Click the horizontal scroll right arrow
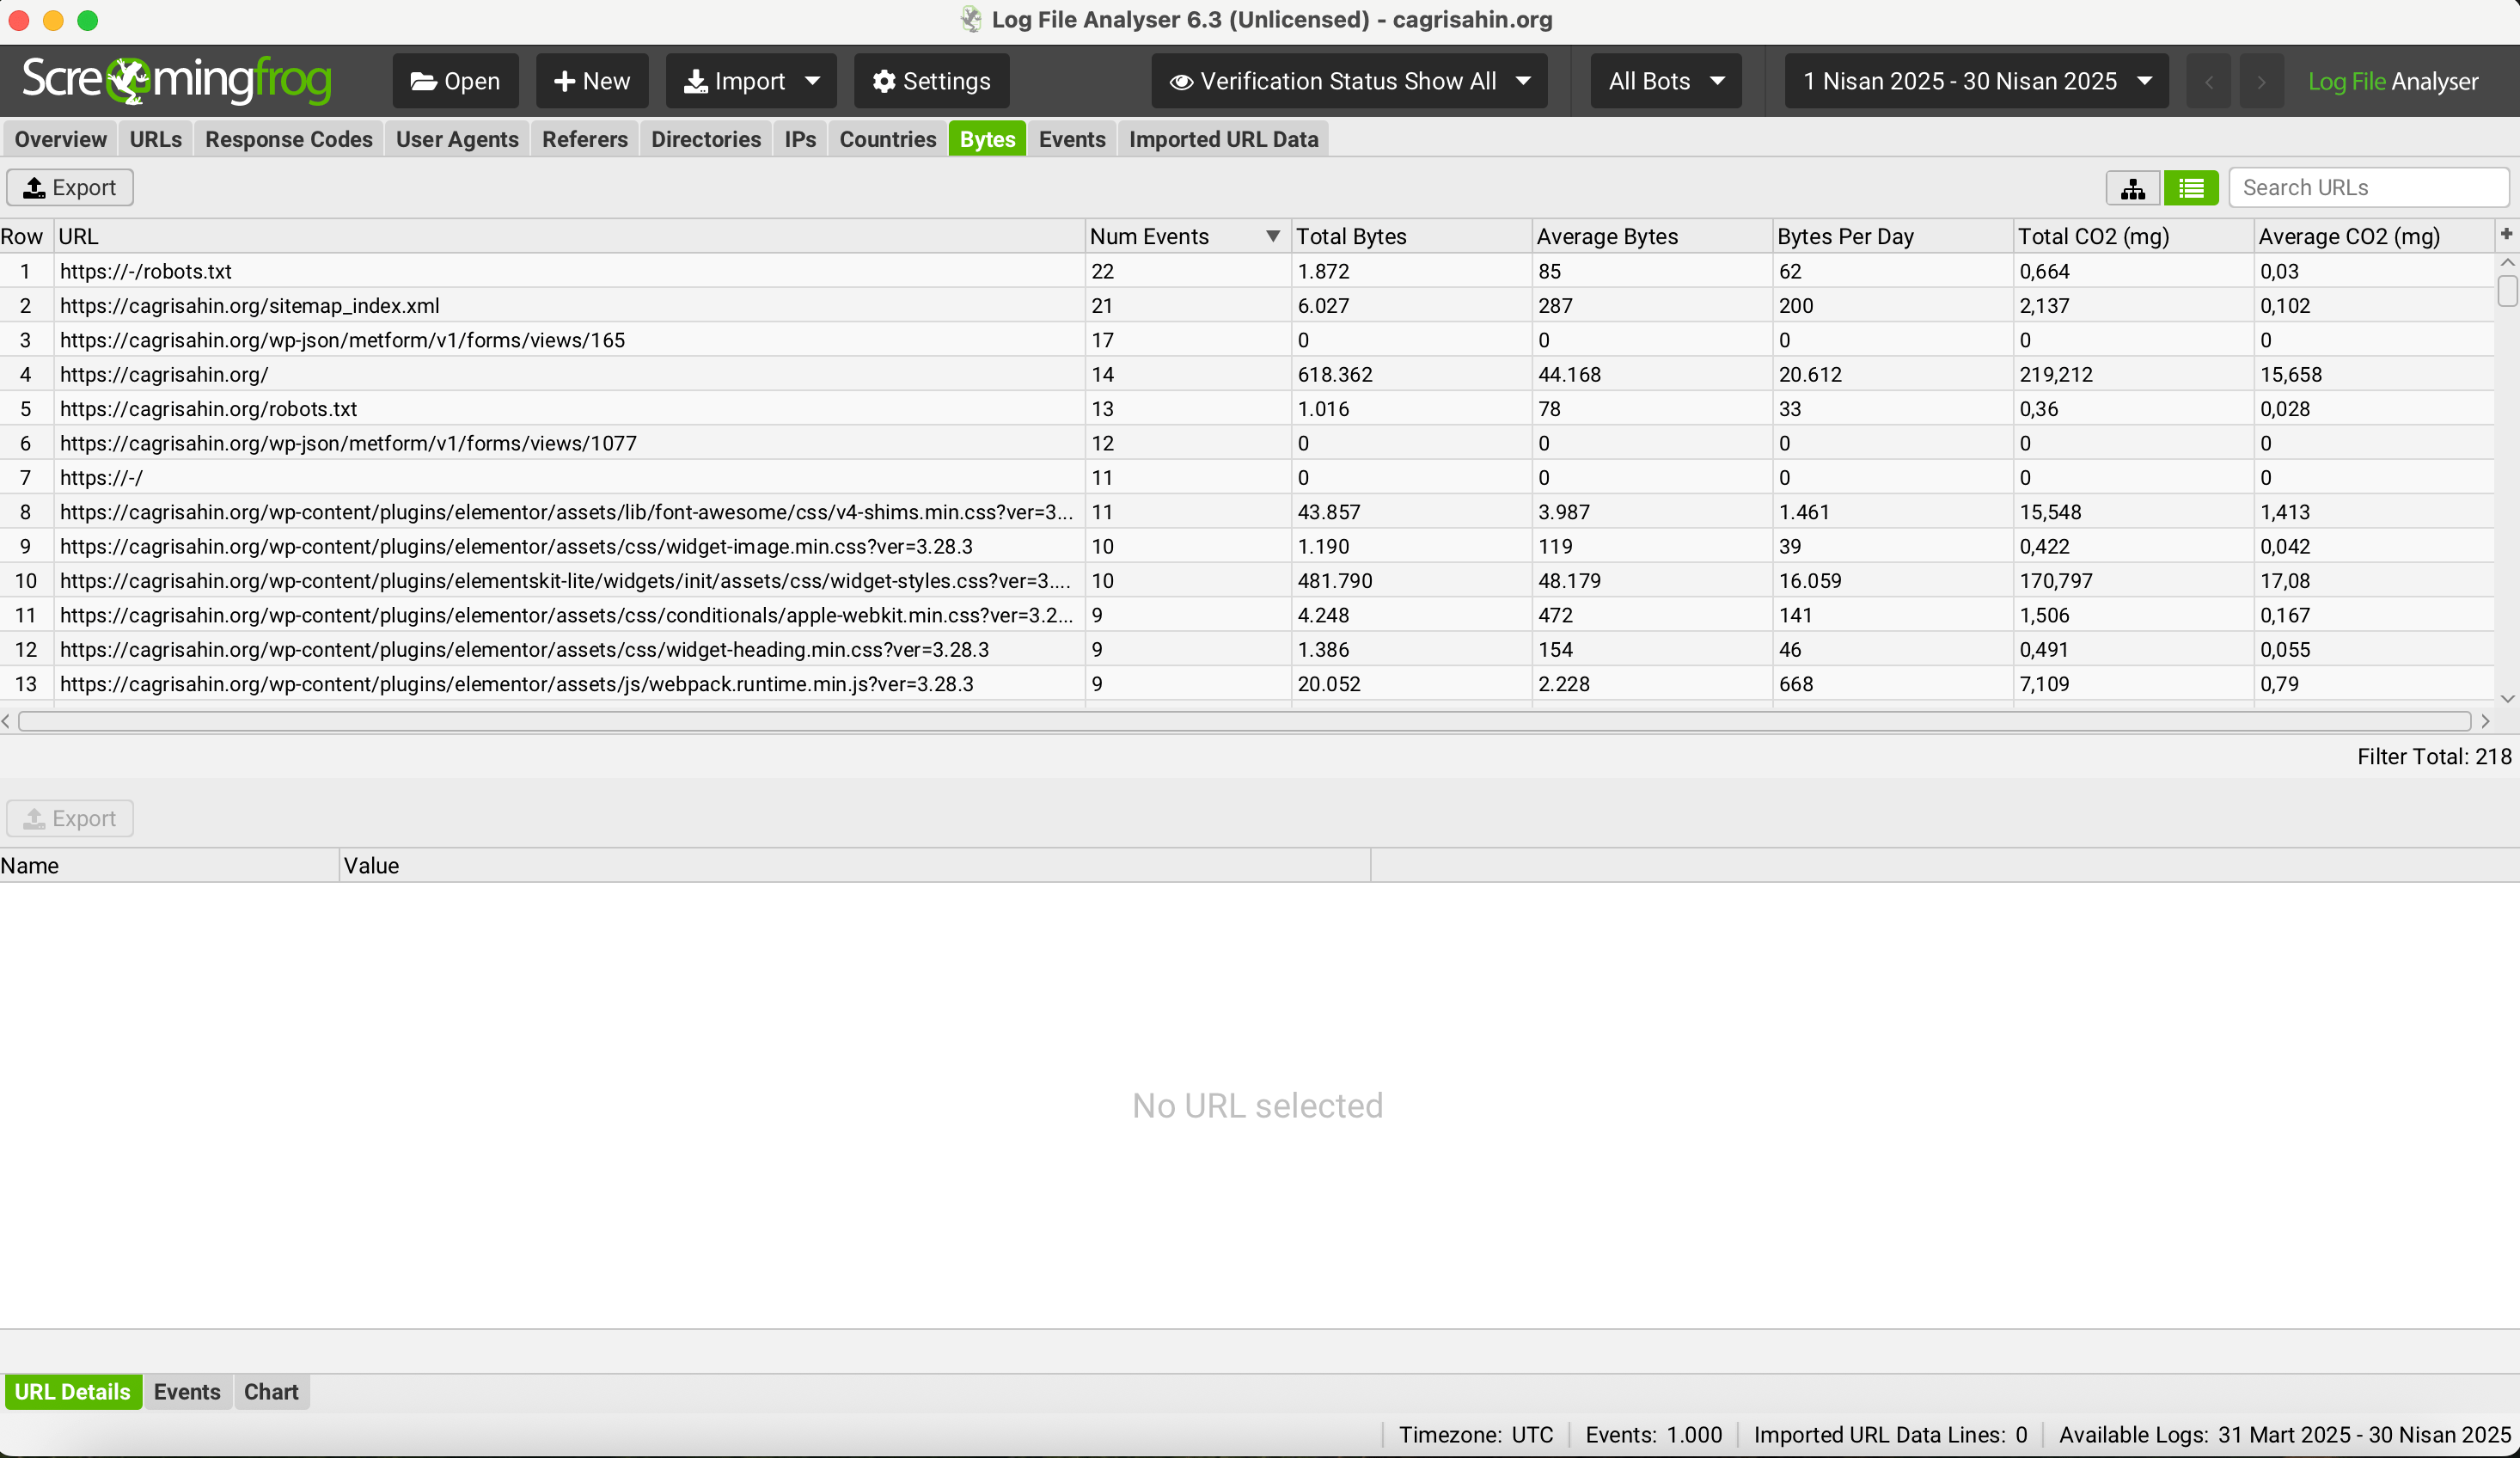Screen dimensions: 2520x1458 [x=2485, y=721]
